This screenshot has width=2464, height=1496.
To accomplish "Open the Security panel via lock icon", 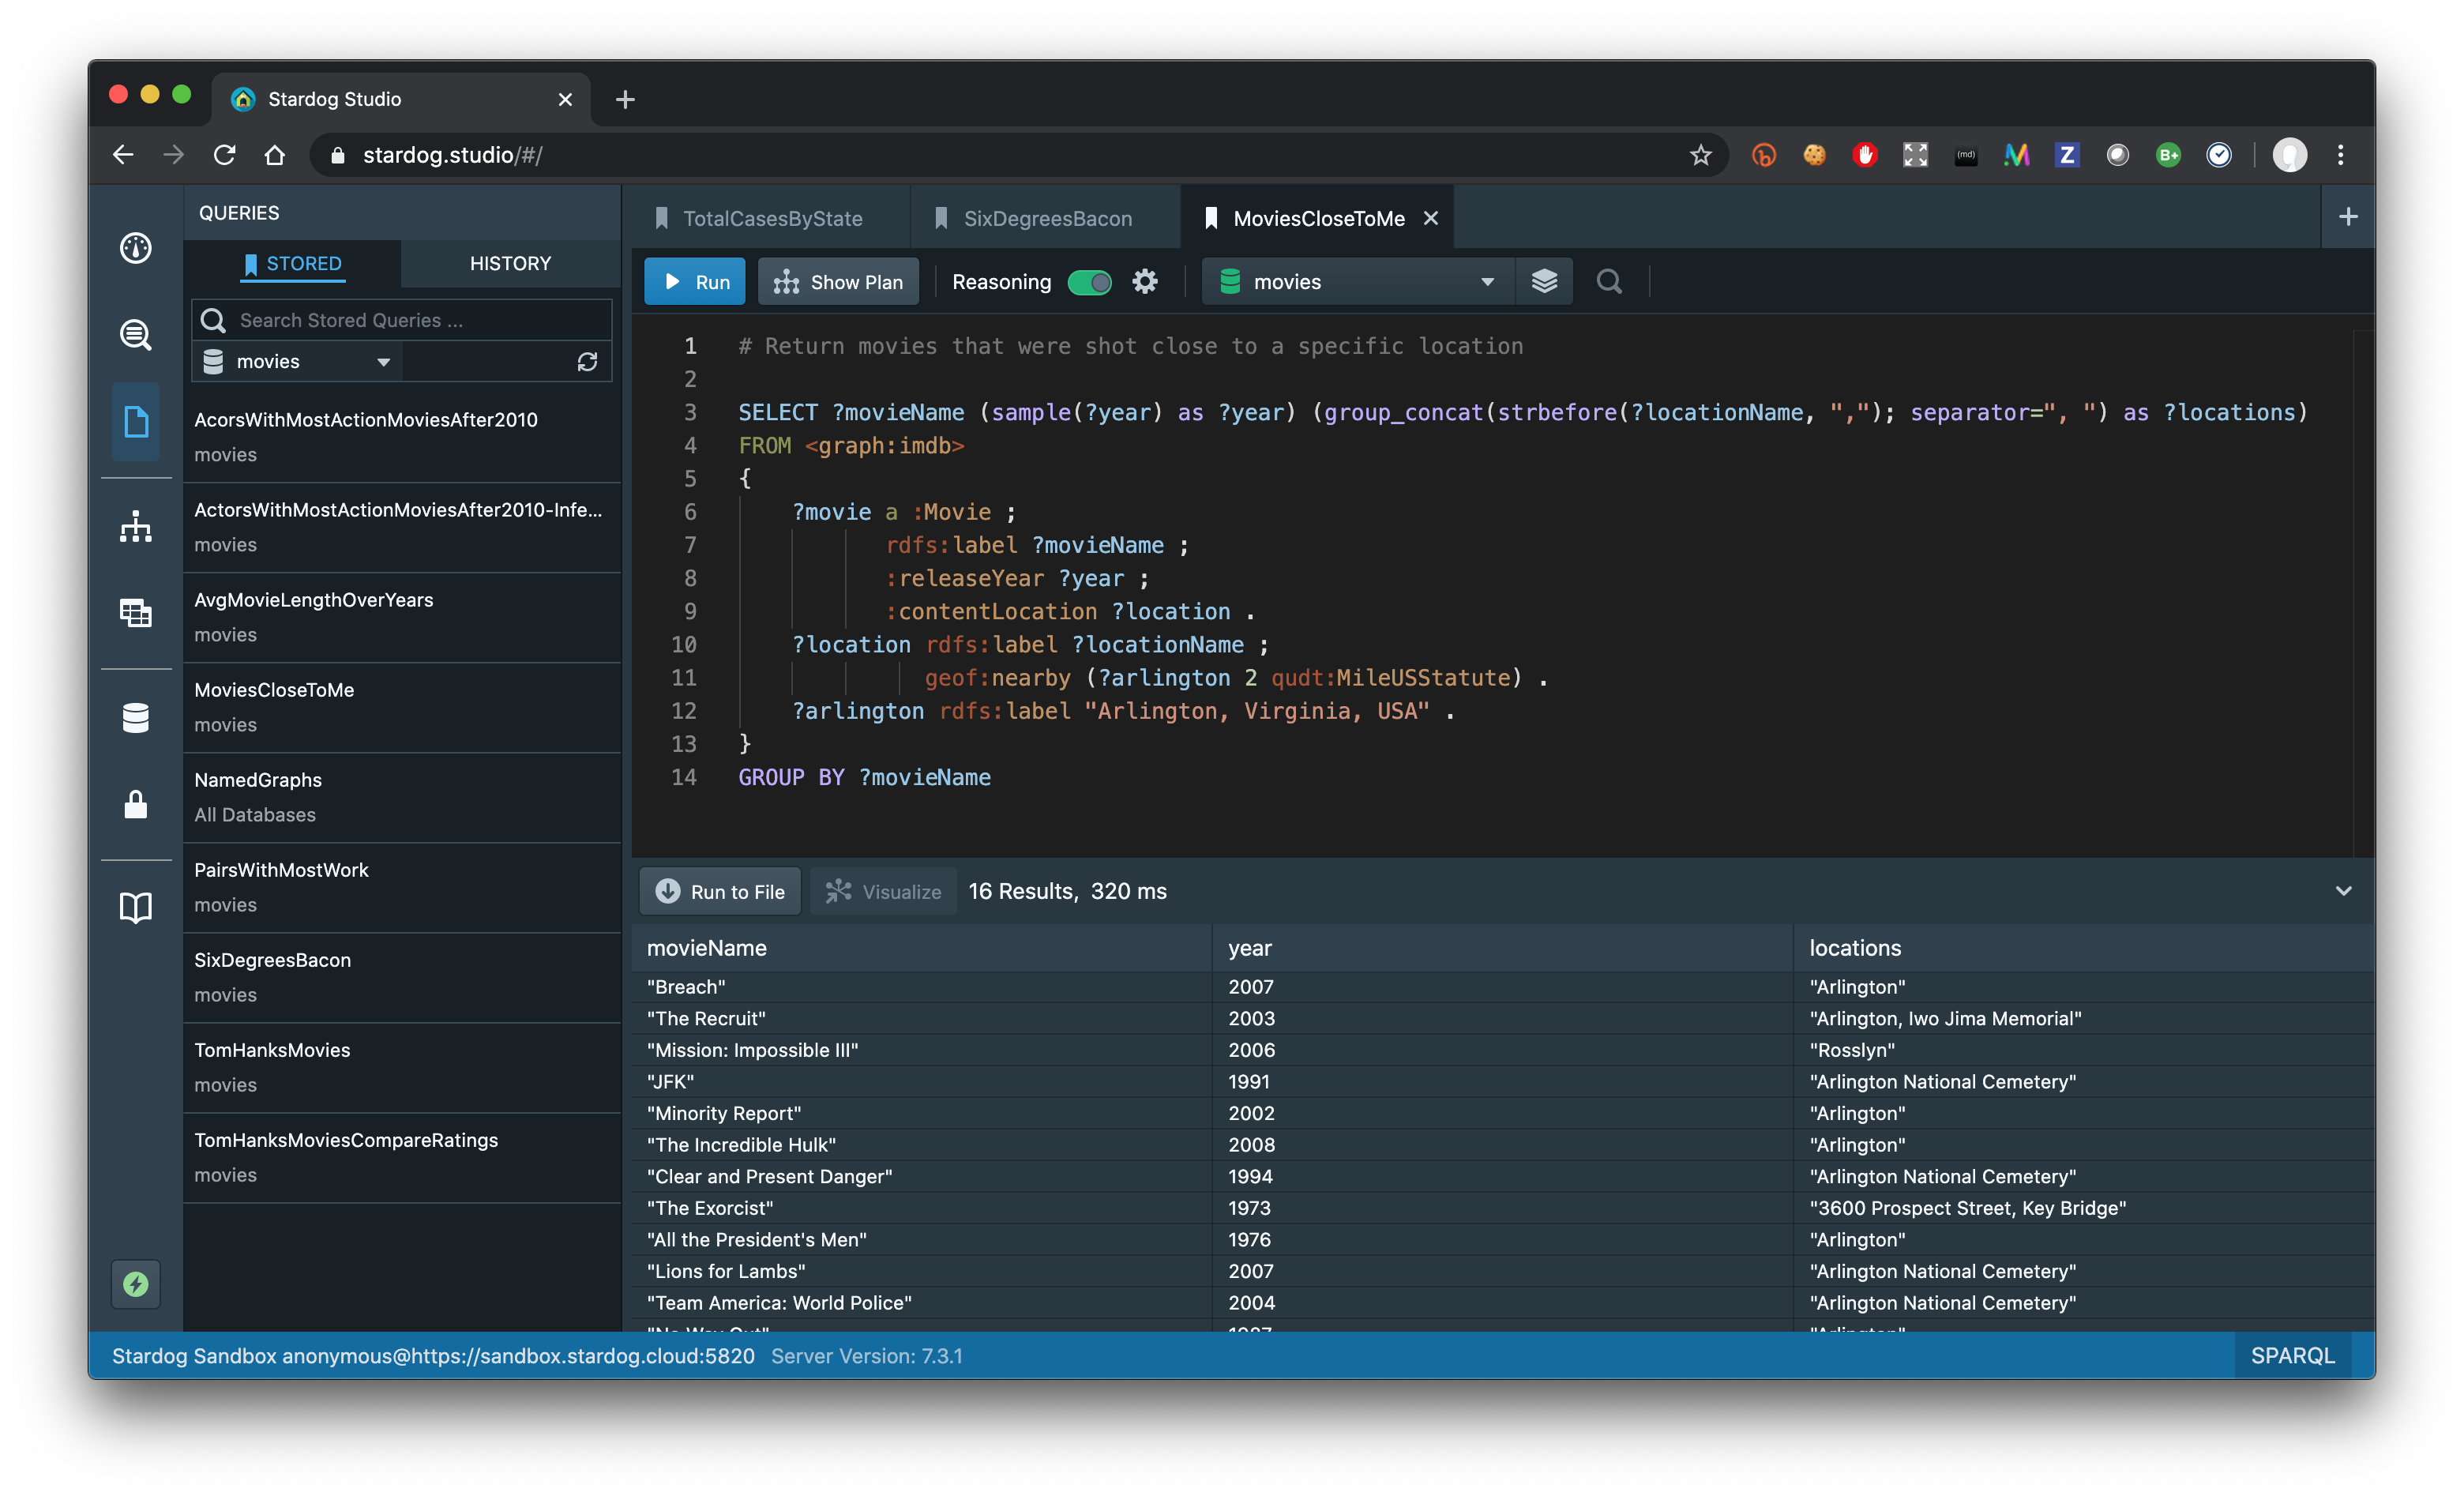I will (x=136, y=805).
